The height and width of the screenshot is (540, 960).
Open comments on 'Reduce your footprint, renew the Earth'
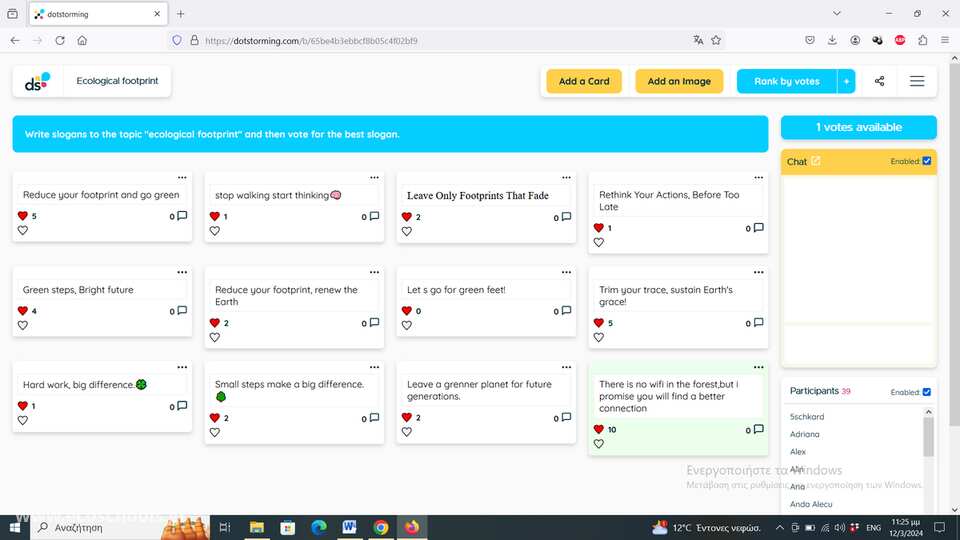374,323
